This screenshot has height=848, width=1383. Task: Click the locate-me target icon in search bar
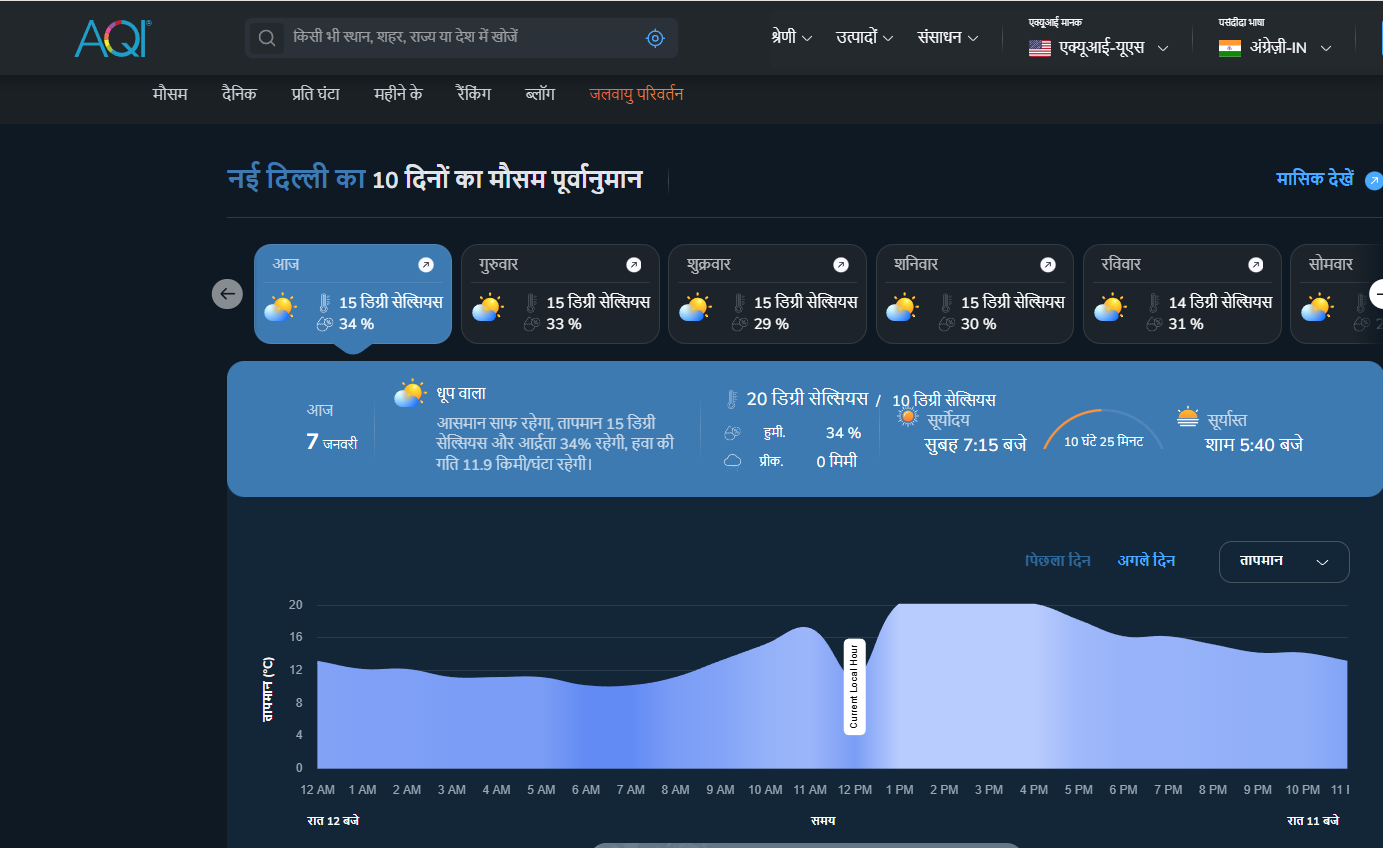pos(655,38)
